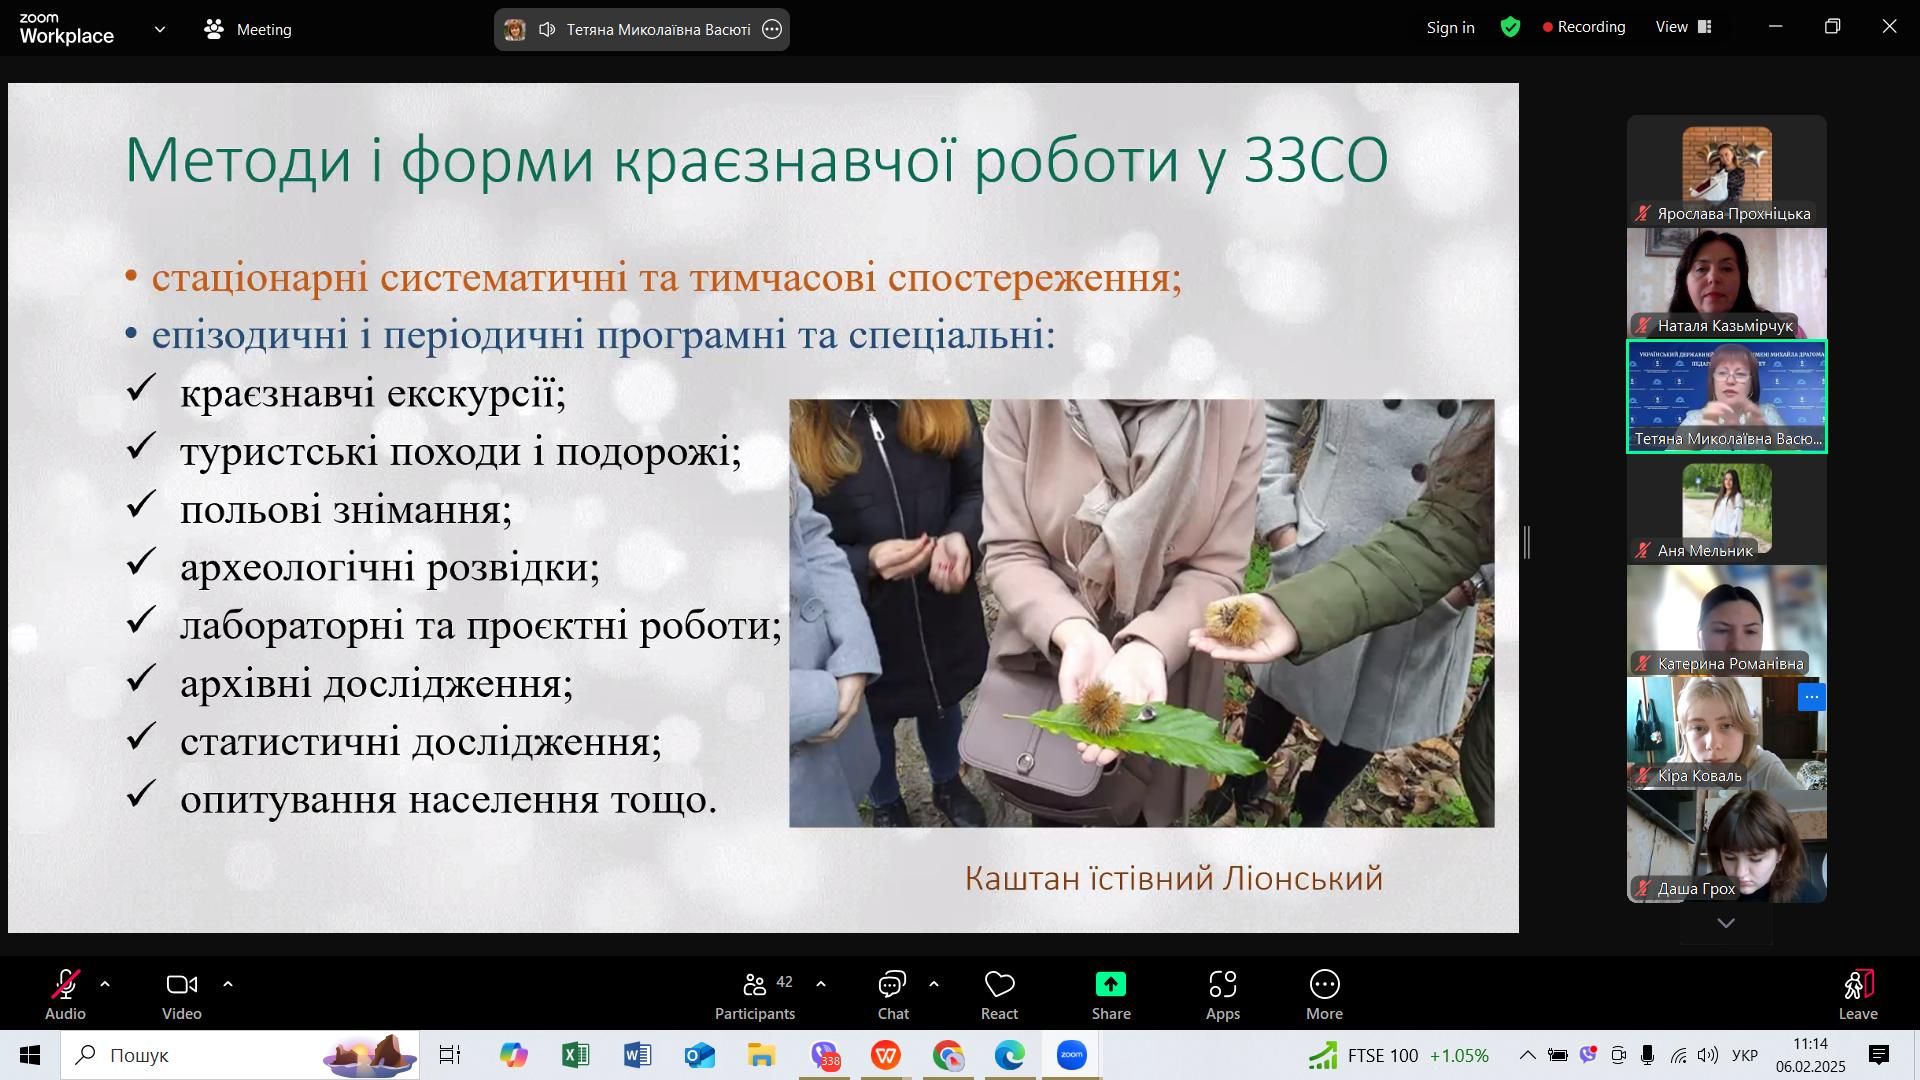This screenshot has height=1080, width=1920.
Task: Select Даша Грох video tile
Action: 1727,847
